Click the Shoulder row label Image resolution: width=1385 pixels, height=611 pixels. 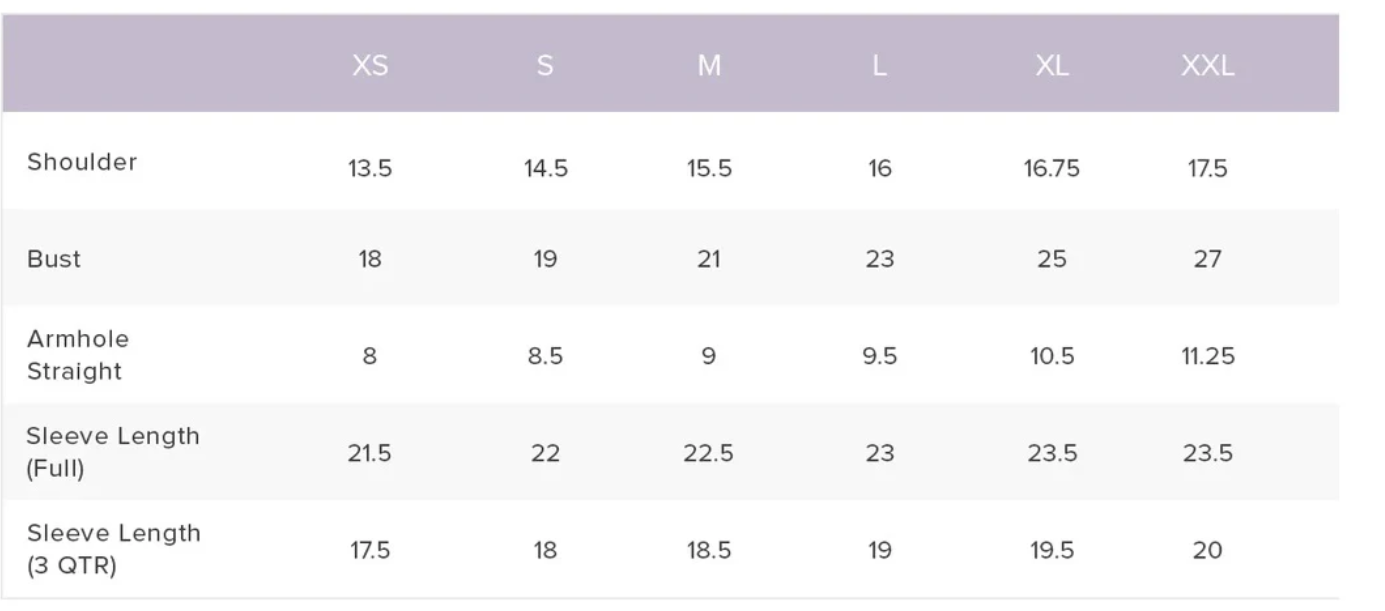tap(82, 162)
